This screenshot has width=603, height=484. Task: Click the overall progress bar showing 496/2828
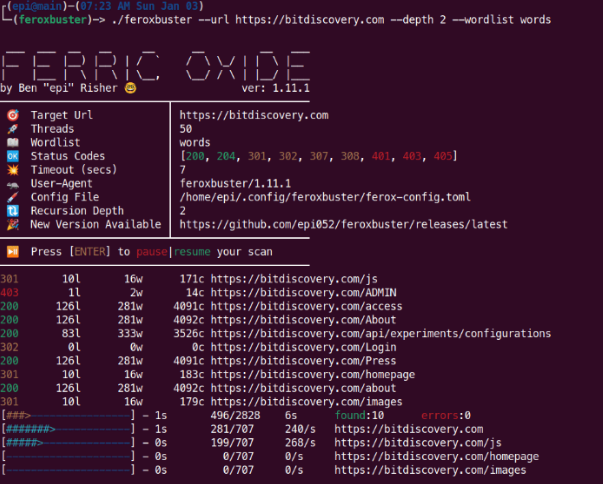pyautogui.click(x=68, y=416)
